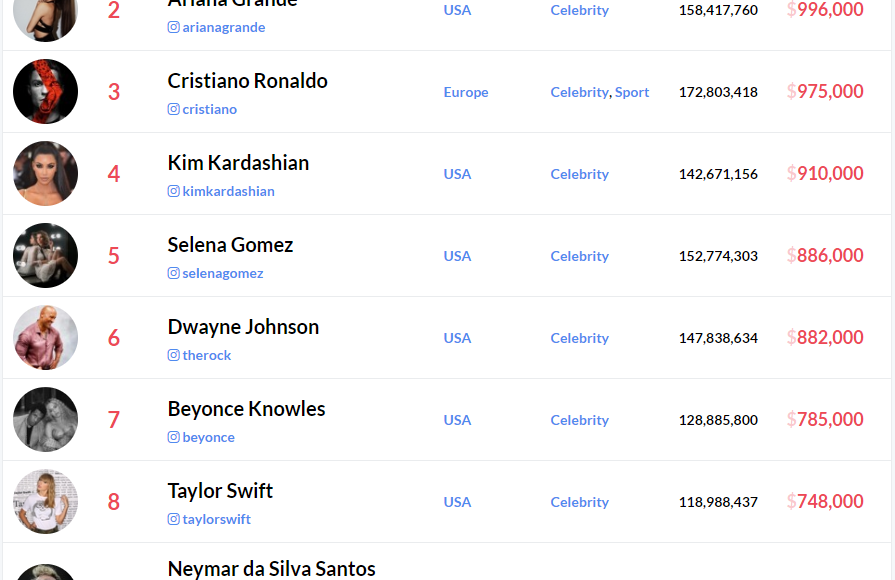Open Kim Kardashian's profile picture
895x580 pixels.
[x=46, y=174]
